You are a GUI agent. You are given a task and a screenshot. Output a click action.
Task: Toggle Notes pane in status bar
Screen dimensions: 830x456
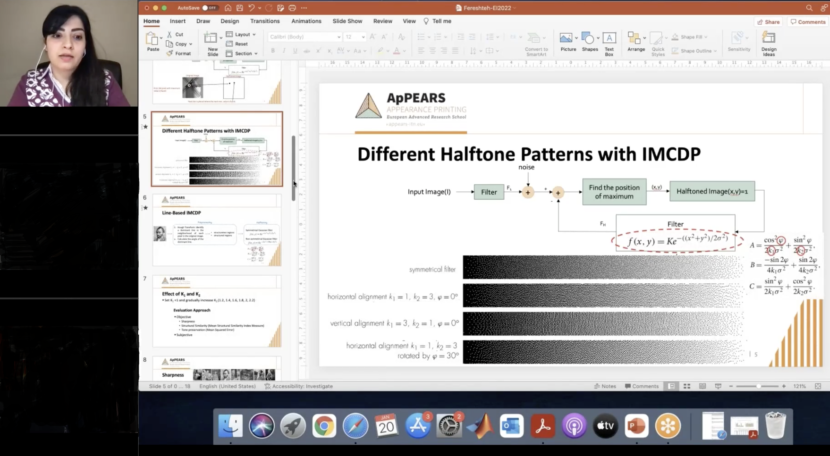point(604,386)
